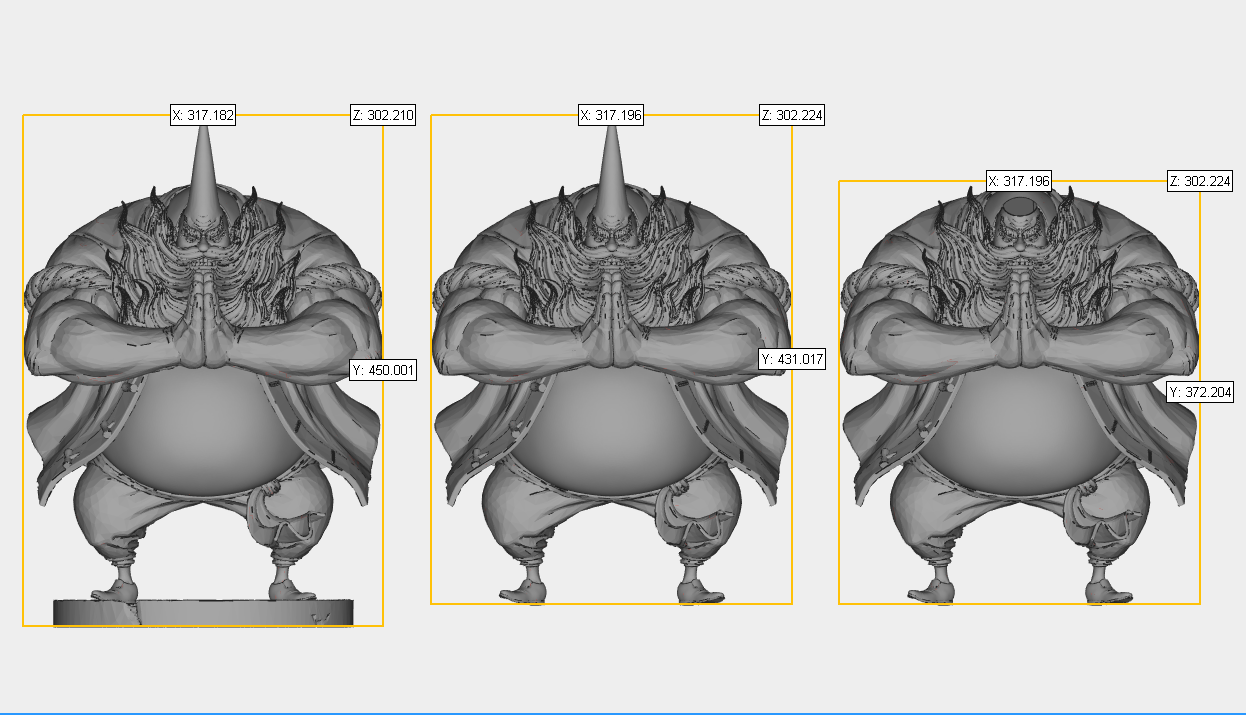Click the cut horn stub on right model
The image size is (1246, 715).
(x=1019, y=207)
